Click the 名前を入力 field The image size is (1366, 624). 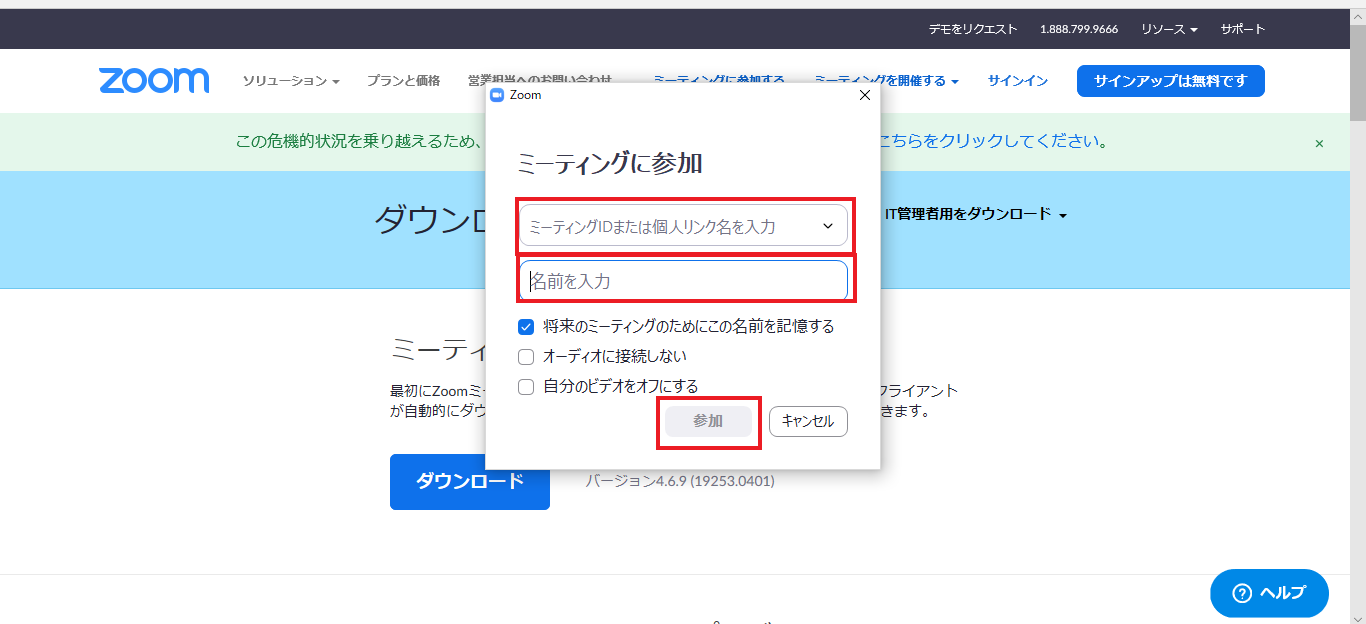tap(683, 281)
